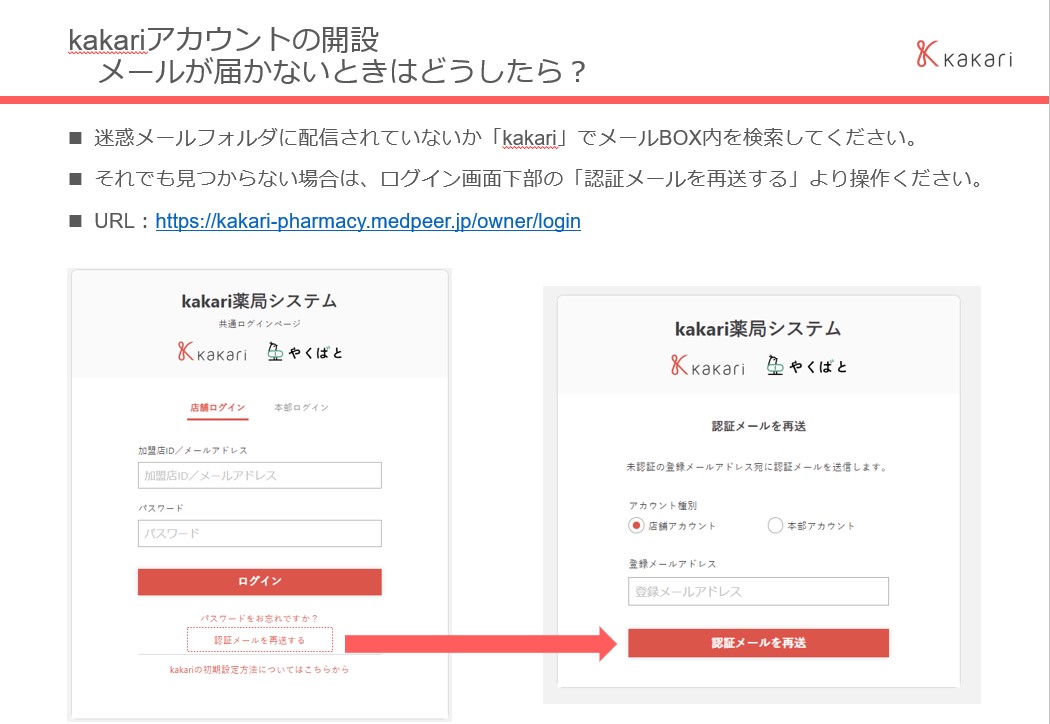
Task: Click the kakari logo at top right of slide
Action: pyautogui.click(x=964, y=54)
